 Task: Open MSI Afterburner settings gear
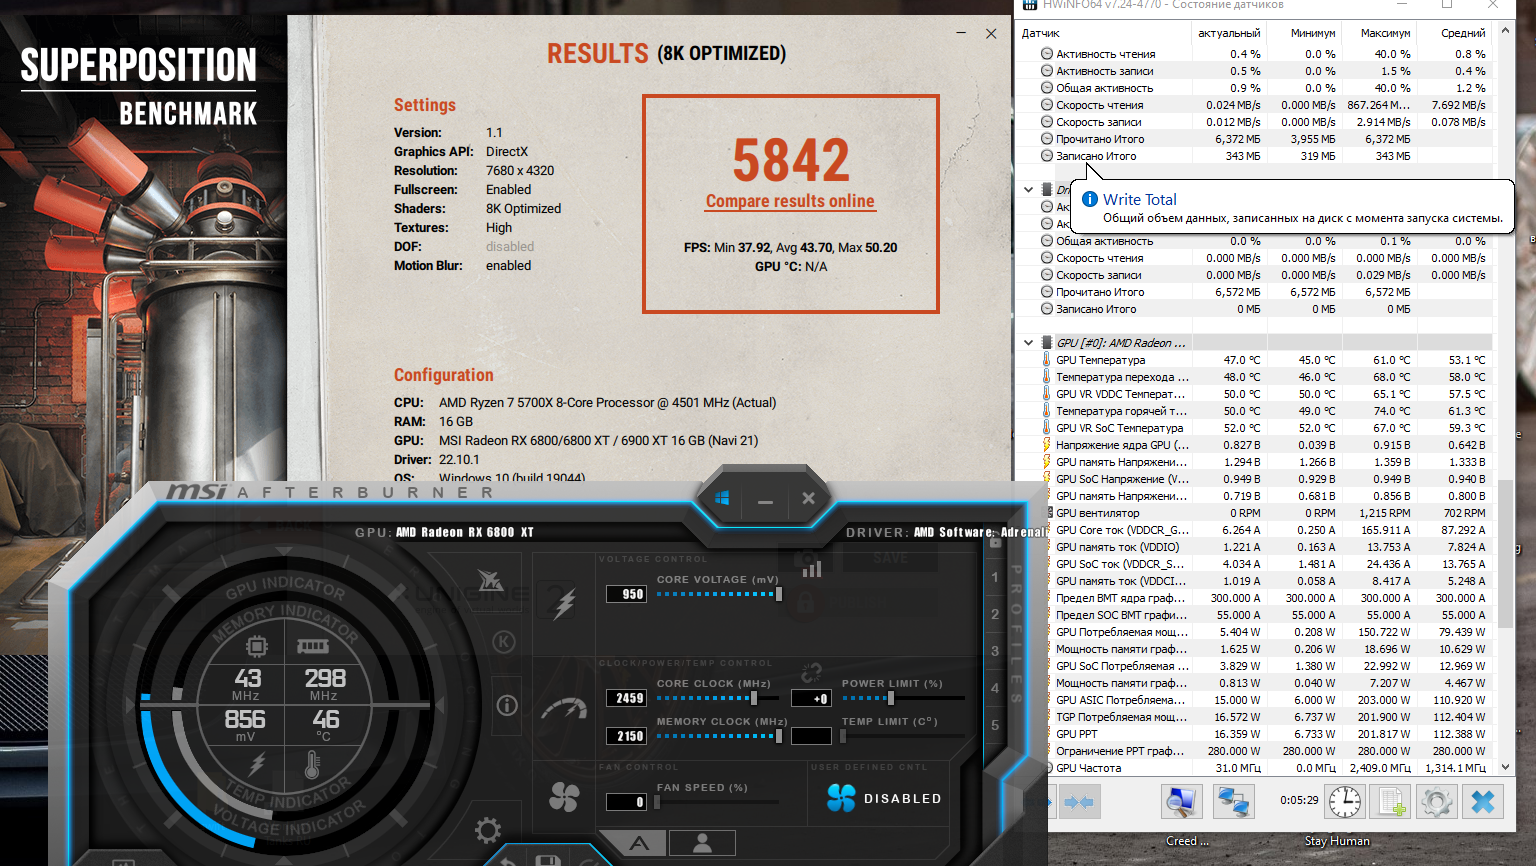[x=488, y=830]
